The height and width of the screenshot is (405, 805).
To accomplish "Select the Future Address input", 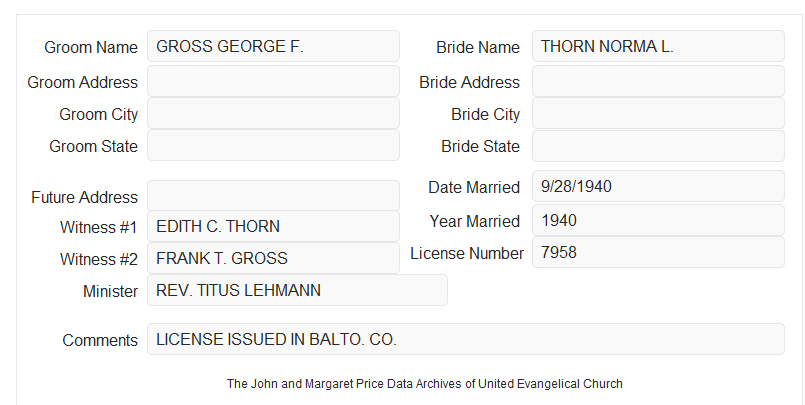I will point(273,196).
